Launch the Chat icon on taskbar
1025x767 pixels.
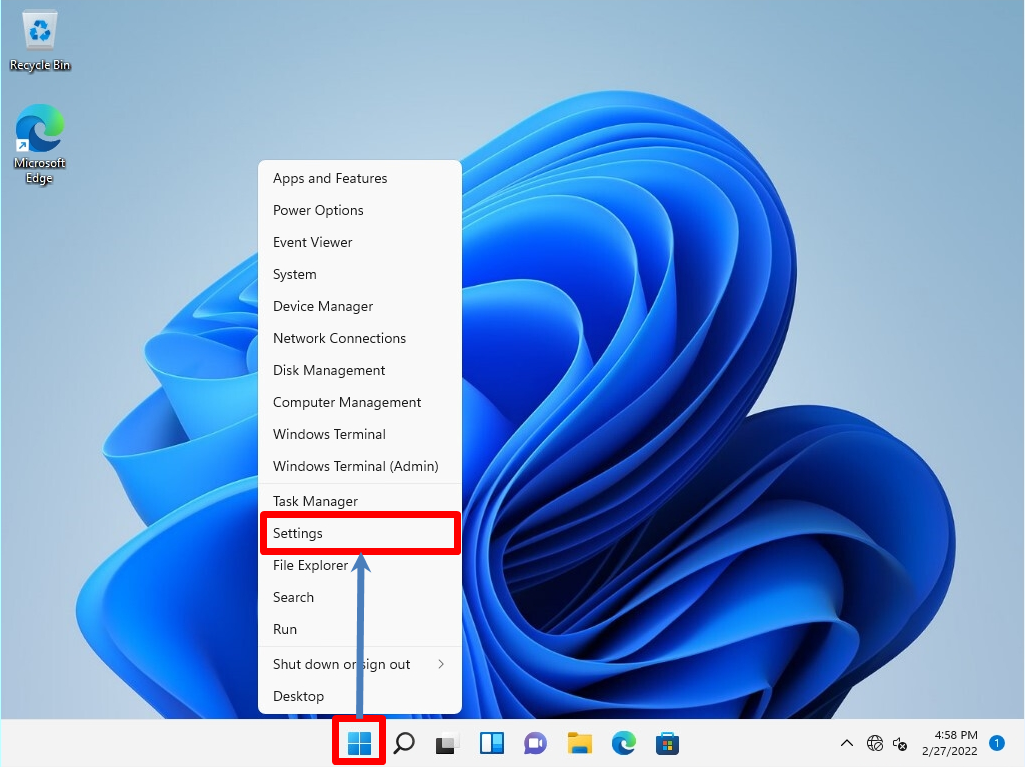535,743
